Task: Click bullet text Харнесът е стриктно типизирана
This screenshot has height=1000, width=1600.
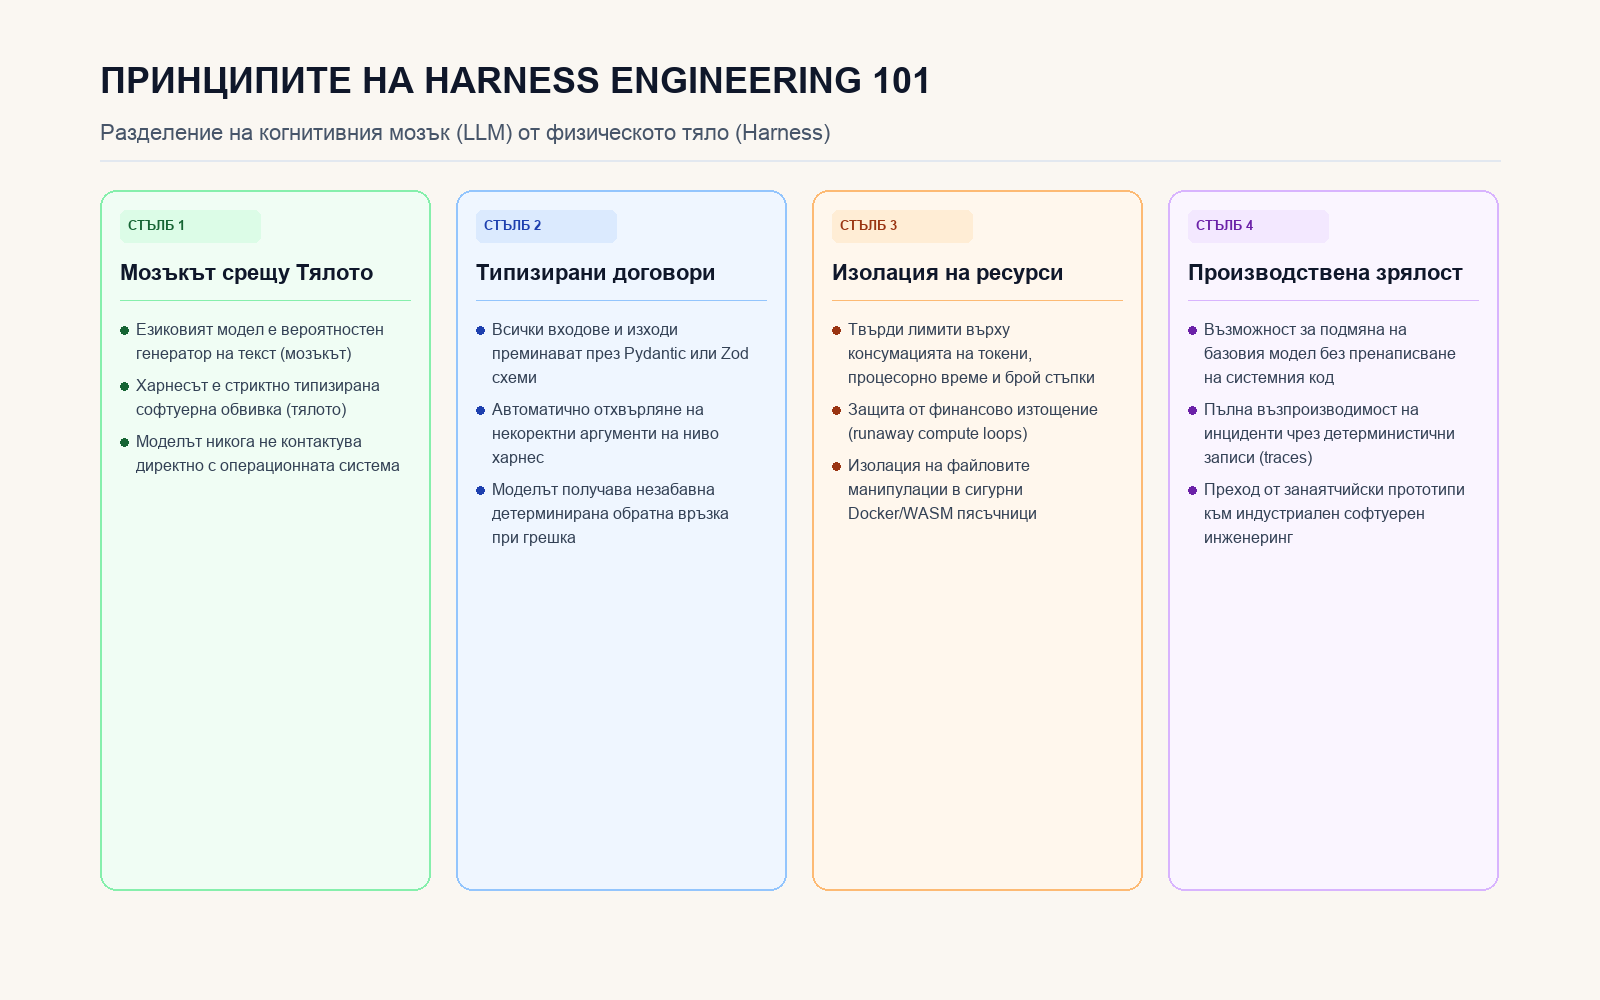Action: point(258,398)
